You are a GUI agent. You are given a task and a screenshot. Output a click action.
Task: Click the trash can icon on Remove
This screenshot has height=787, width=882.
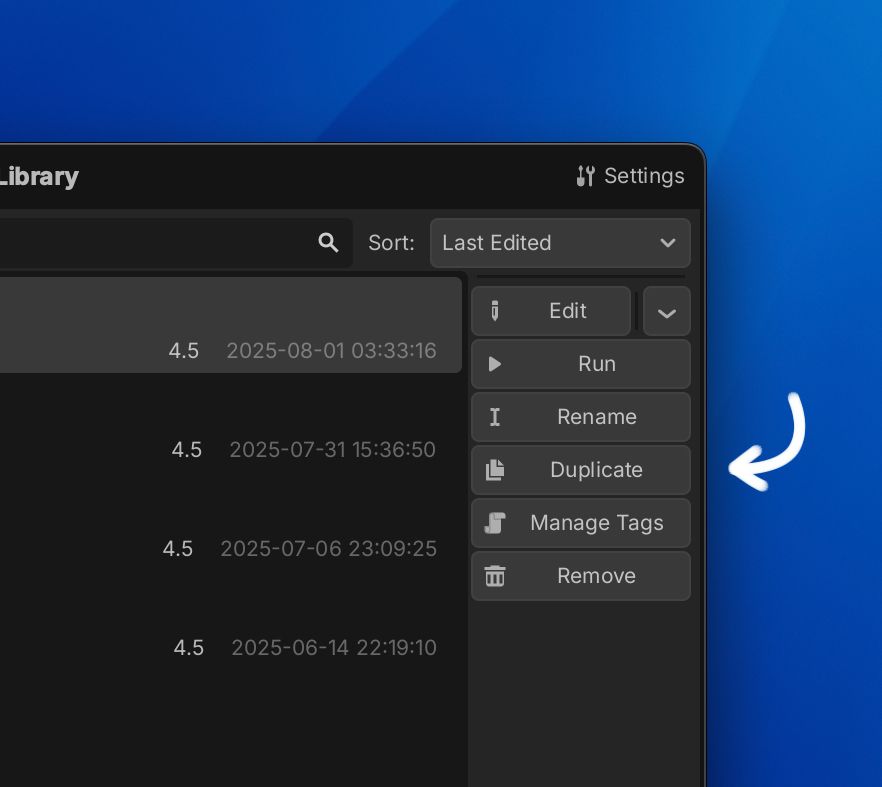tap(494, 575)
